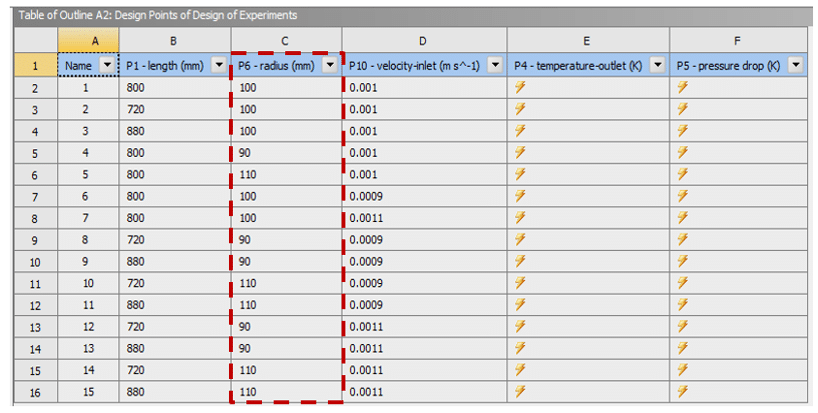Screen dimensions: 818x413
Task: Open the Name column filter dropdown
Action: tap(107, 65)
